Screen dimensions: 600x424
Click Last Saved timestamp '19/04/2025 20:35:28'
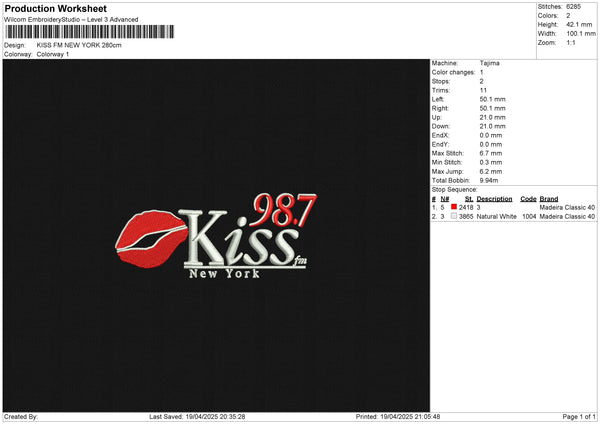(x=215, y=417)
